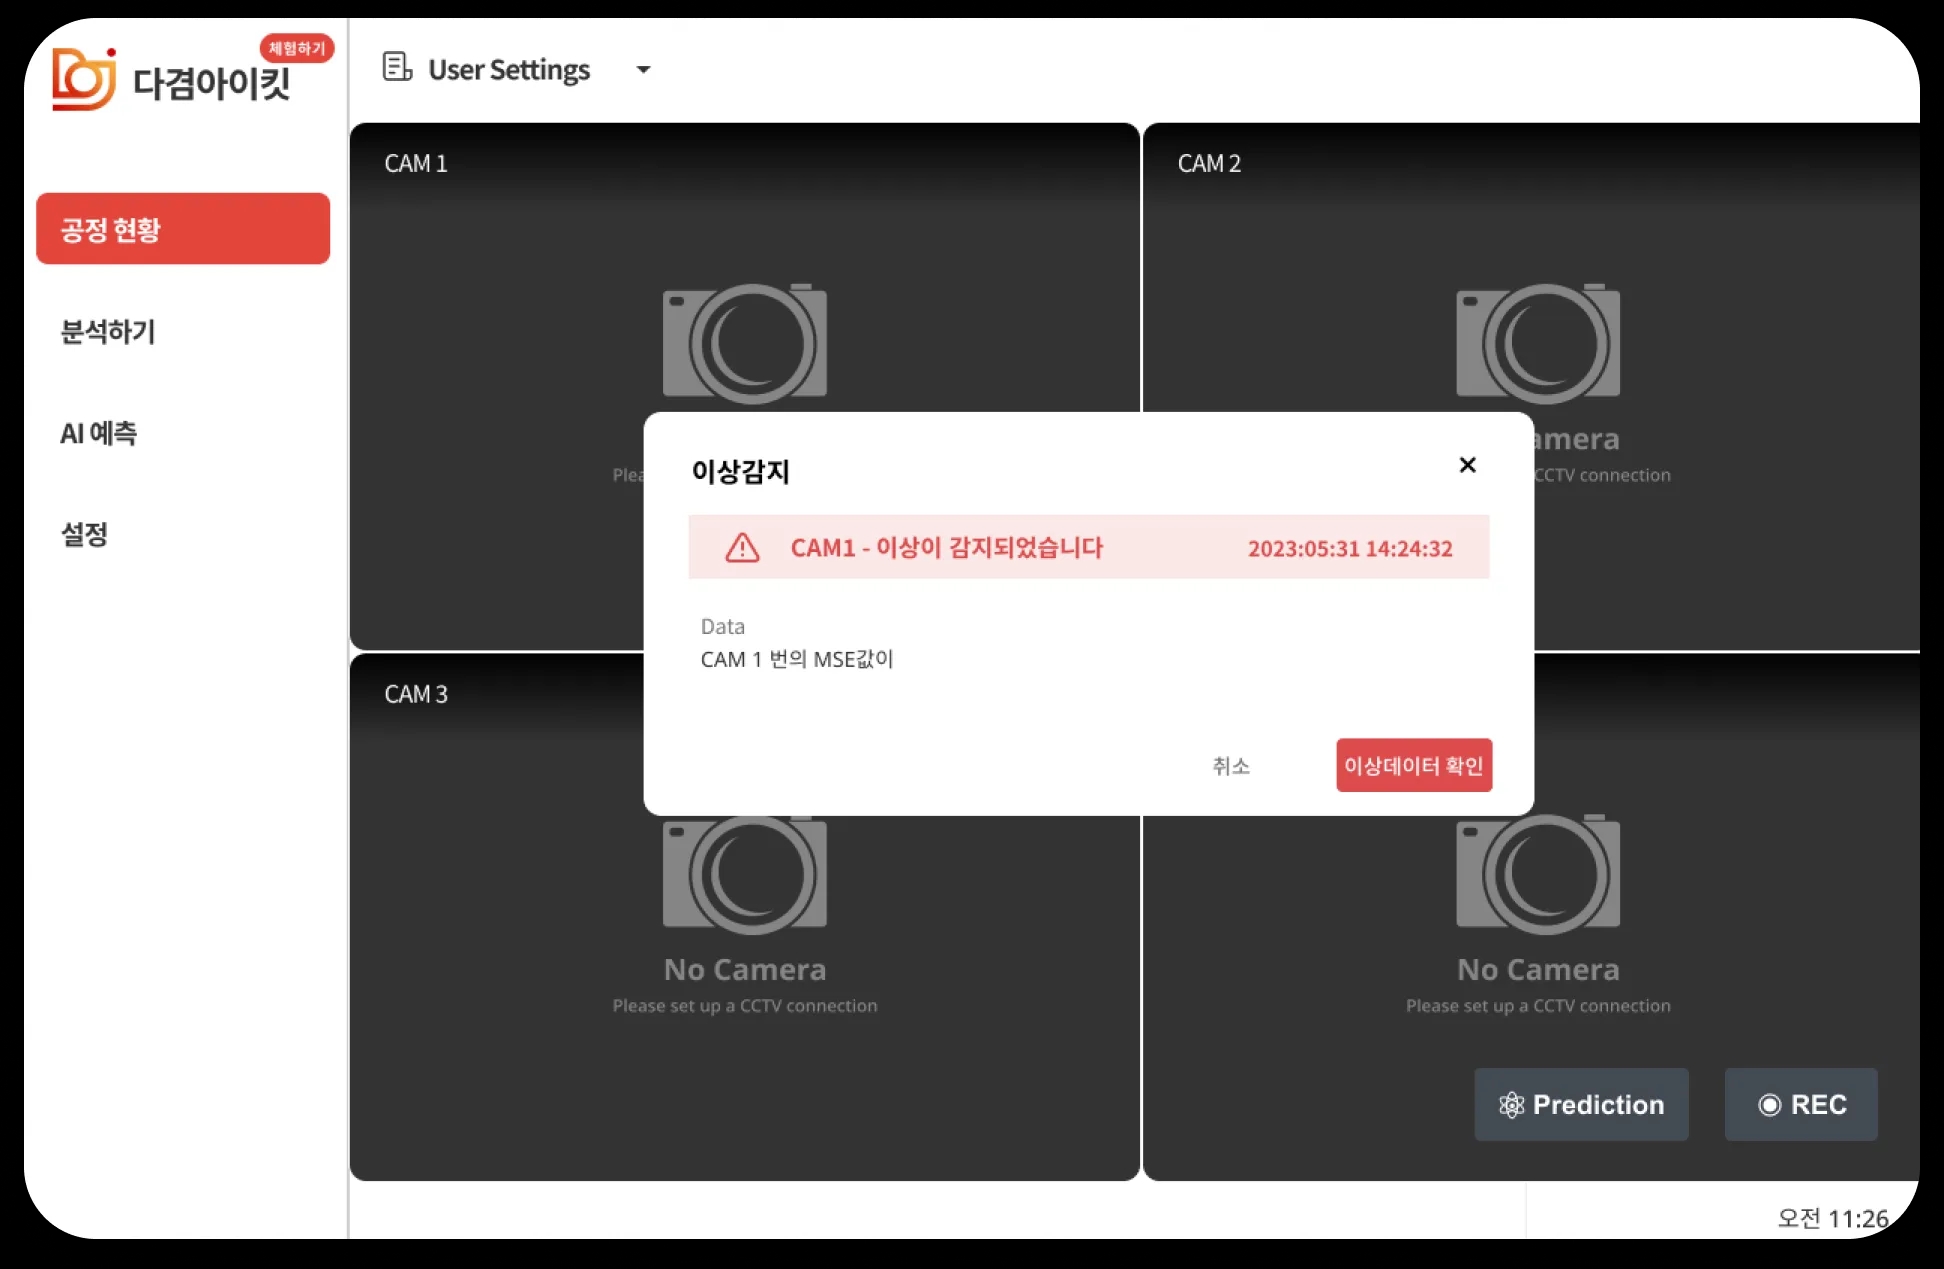Click the alert timestamp 2023:05:31 14:24:32
This screenshot has width=1944, height=1269.
1350,548
